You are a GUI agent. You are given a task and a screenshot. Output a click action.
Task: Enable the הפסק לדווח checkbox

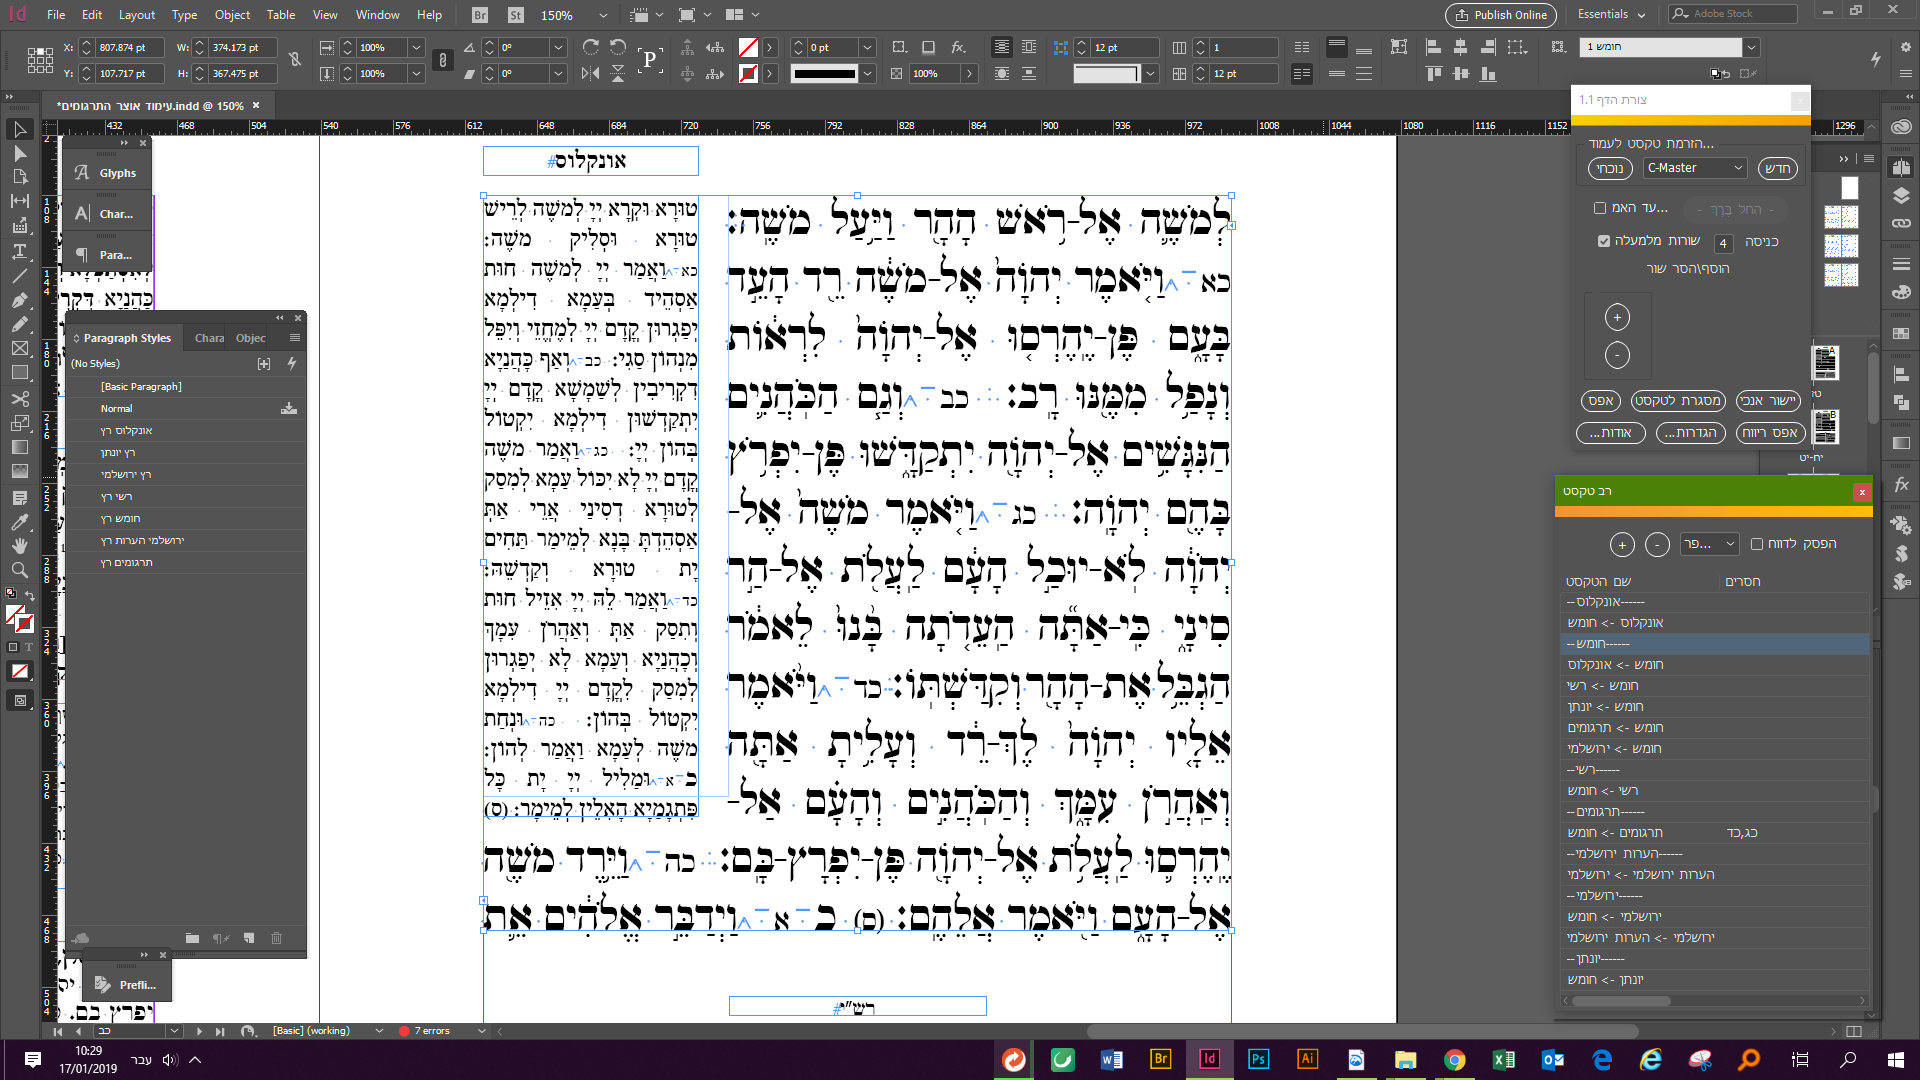1757,544
